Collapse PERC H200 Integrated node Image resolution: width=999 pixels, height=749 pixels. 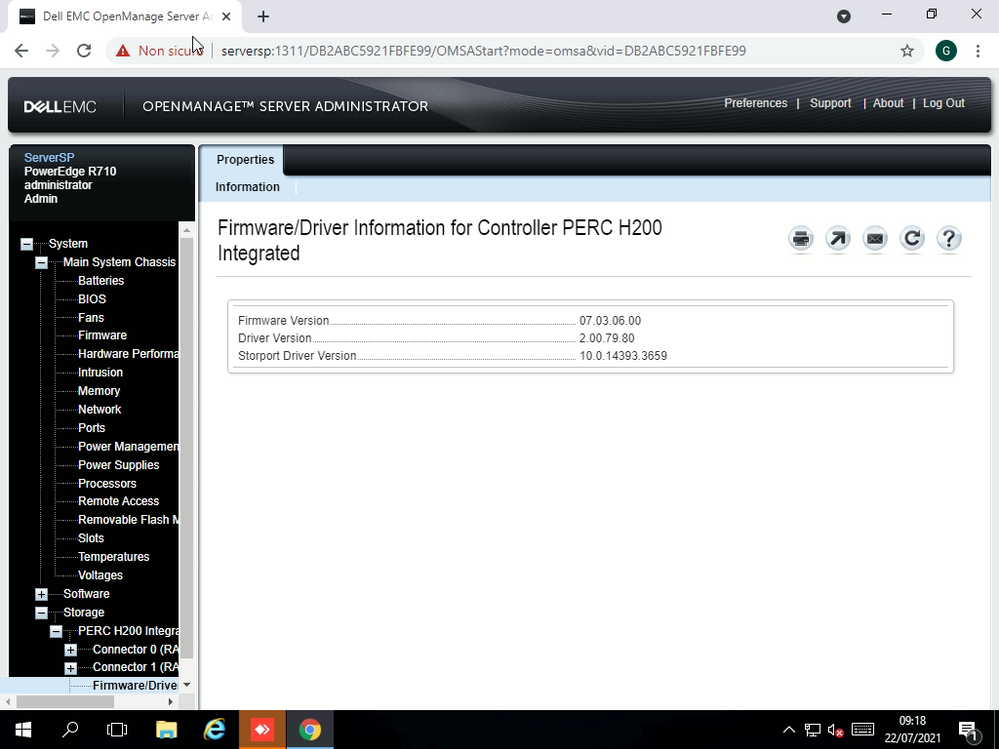[56, 631]
